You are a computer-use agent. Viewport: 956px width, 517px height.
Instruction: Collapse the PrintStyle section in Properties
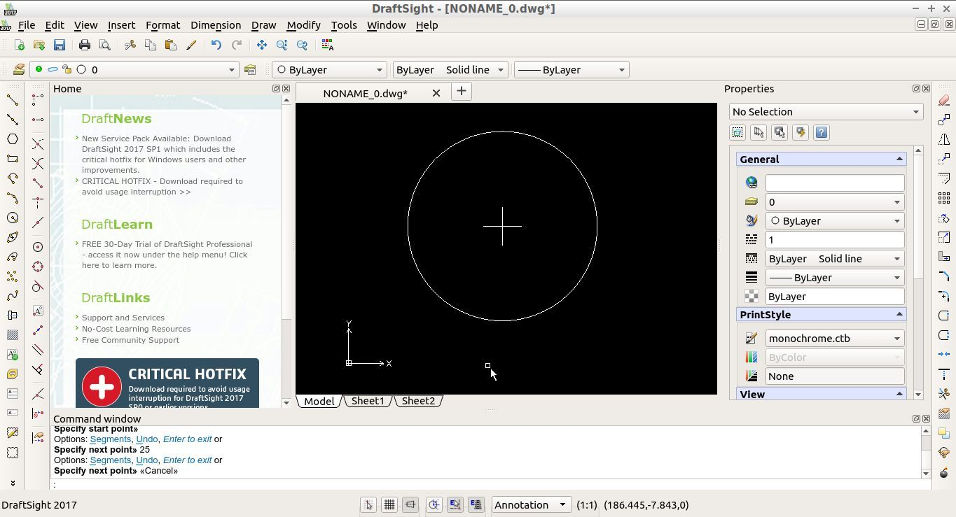click(x=899, y=315)
